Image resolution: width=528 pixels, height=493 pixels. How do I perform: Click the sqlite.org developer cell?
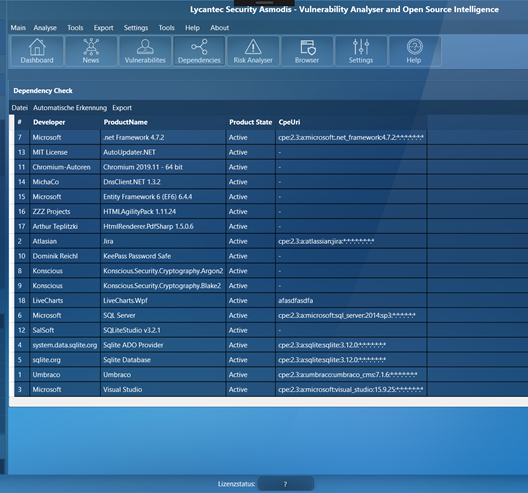pyautogui.click(x=65, y=360)
